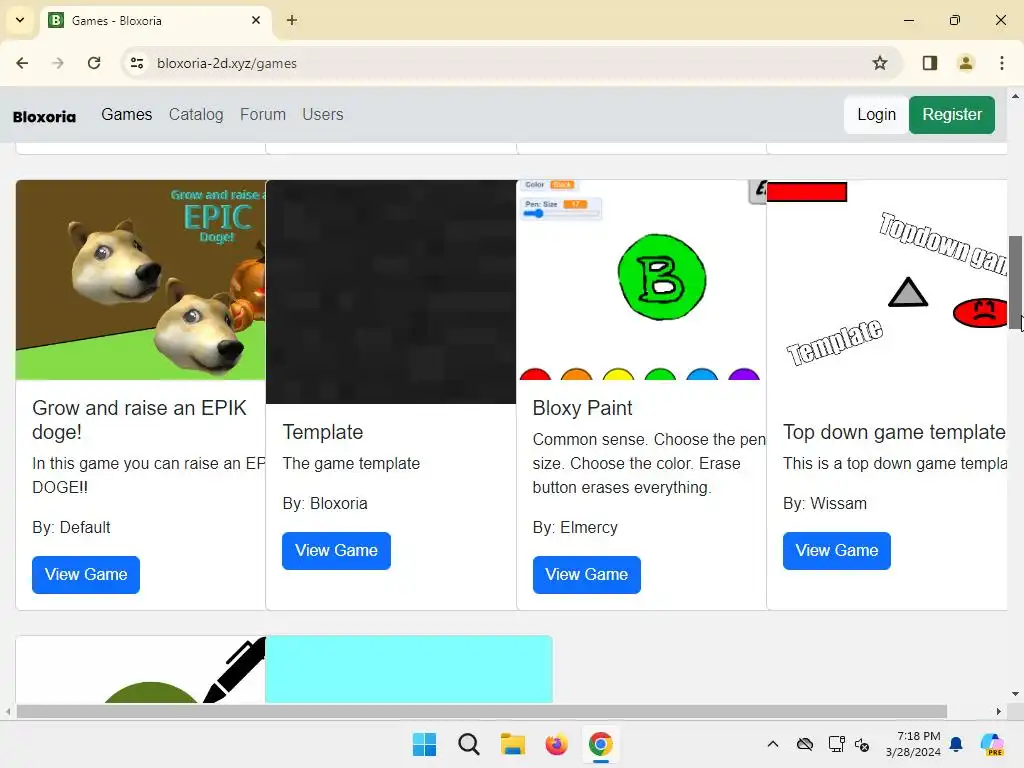This screenshot has width=1024, height=768.
Task: Open the Windows Start menu
Action: coord(424,744)
